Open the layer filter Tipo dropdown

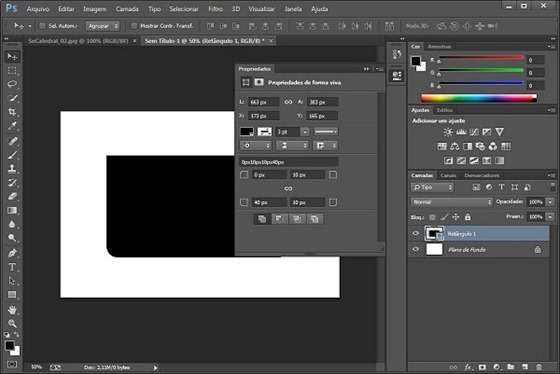(432, 187)
